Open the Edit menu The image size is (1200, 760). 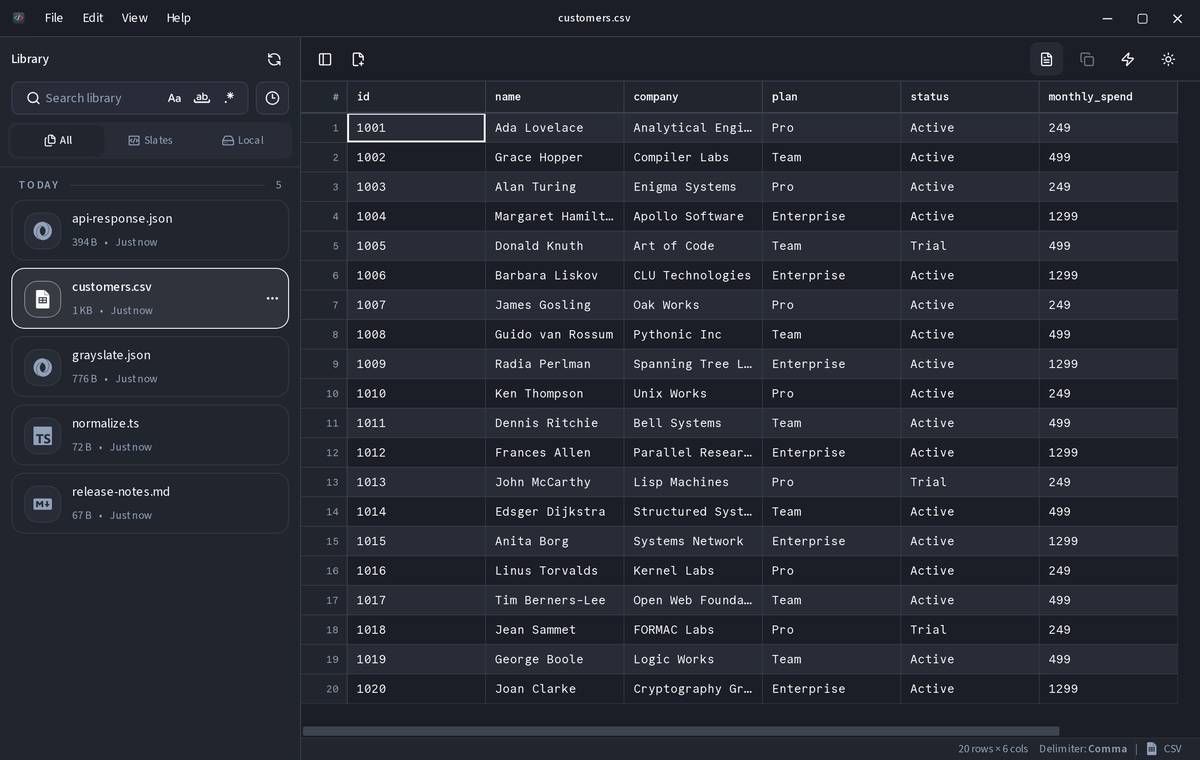tap(93, 18)
